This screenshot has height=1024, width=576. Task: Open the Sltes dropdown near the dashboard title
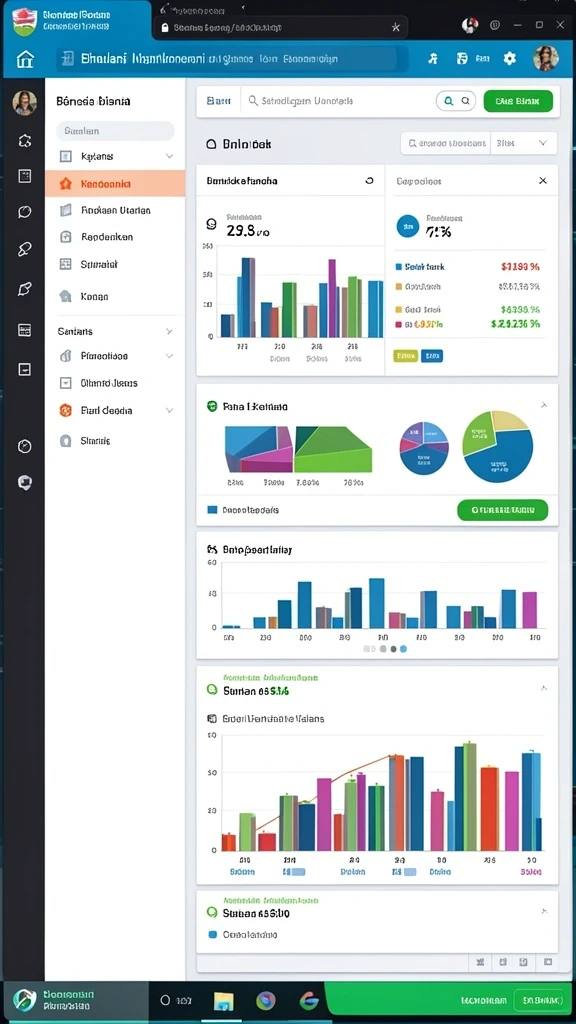tap(524, 142)
